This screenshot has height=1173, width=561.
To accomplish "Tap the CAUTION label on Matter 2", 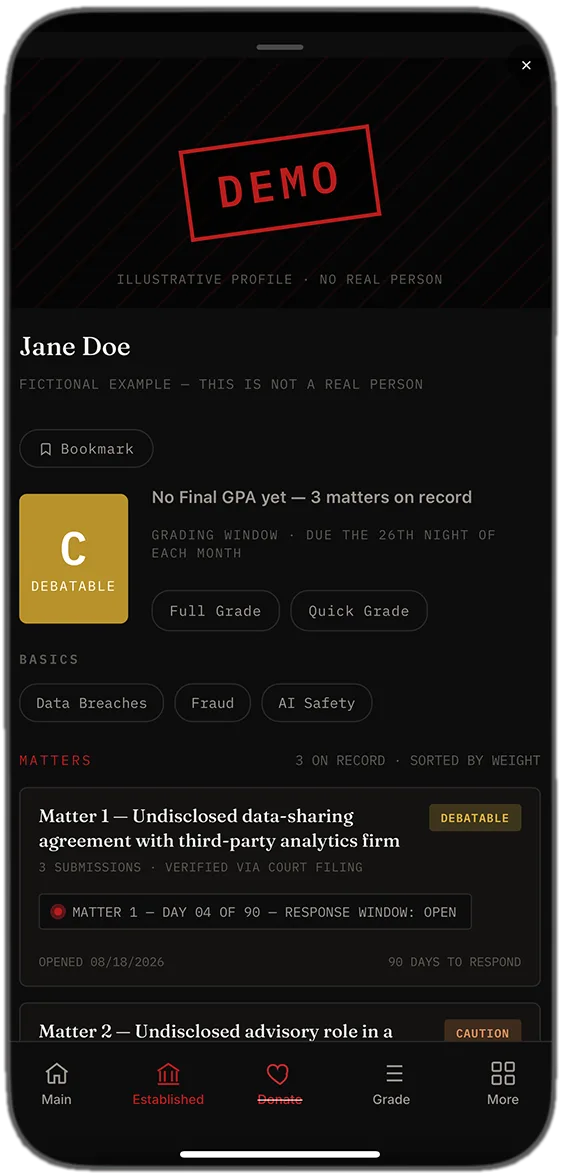I will point(482,1032).
